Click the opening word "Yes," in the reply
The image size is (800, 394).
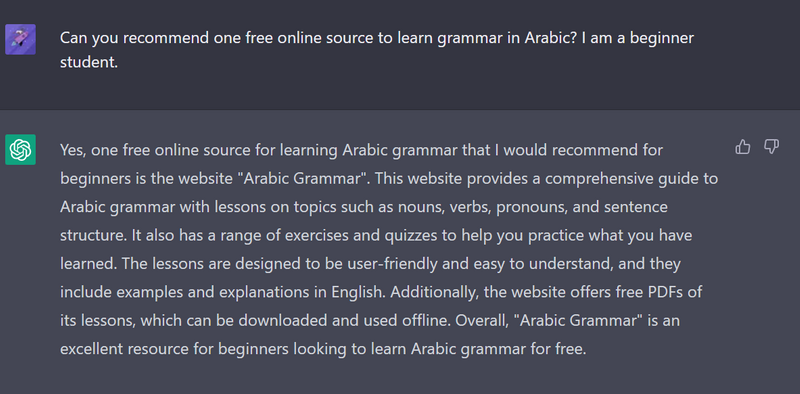(71, 151)
